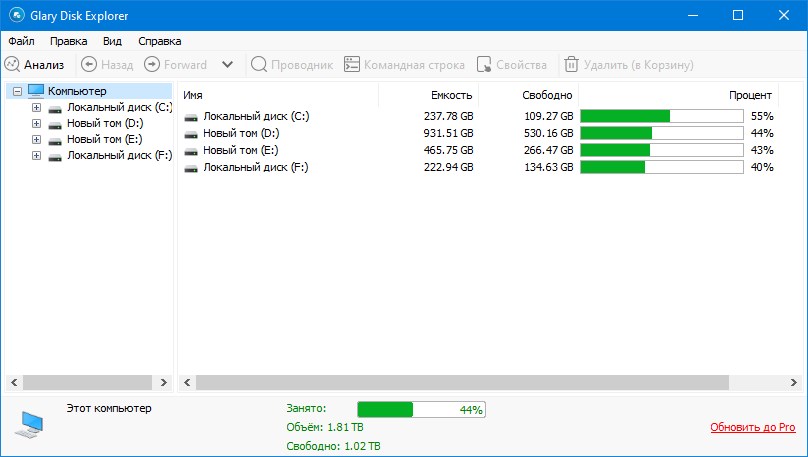
Task: Click the 55% usage bar for drive C:
Action: 662,116
